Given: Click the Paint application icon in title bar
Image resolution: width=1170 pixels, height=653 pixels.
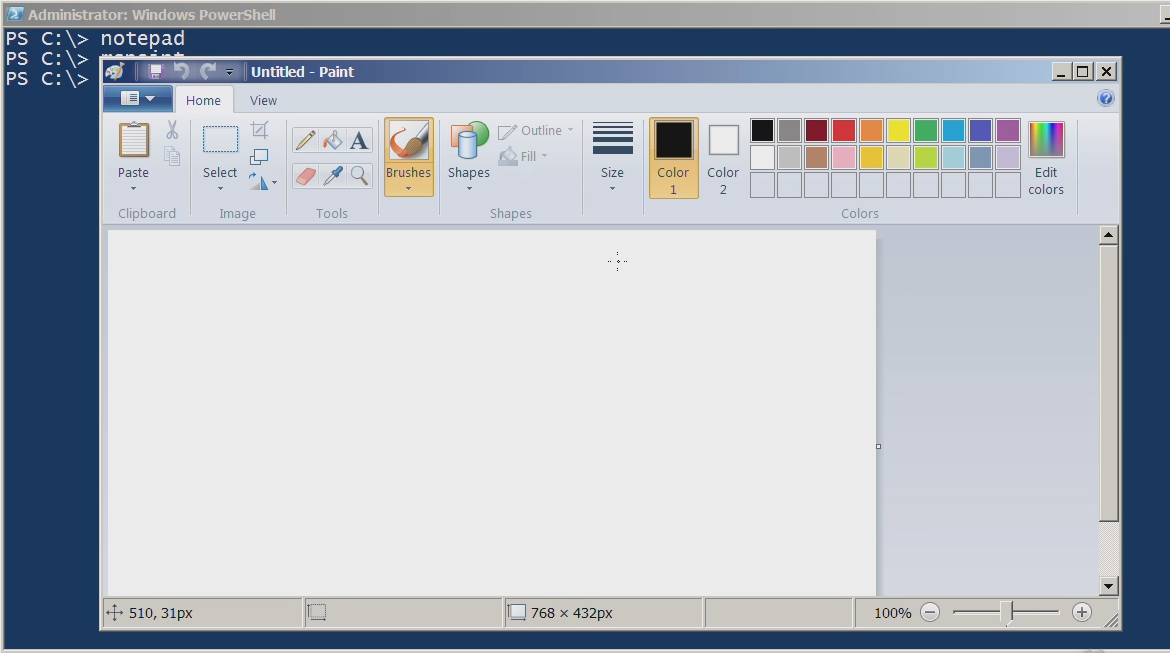Looking at the screenshot, I should [x=115, y=72].
